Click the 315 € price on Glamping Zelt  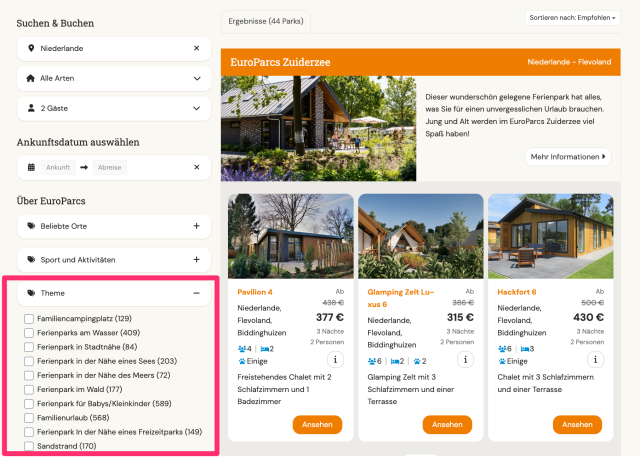(x=460, y=317)
